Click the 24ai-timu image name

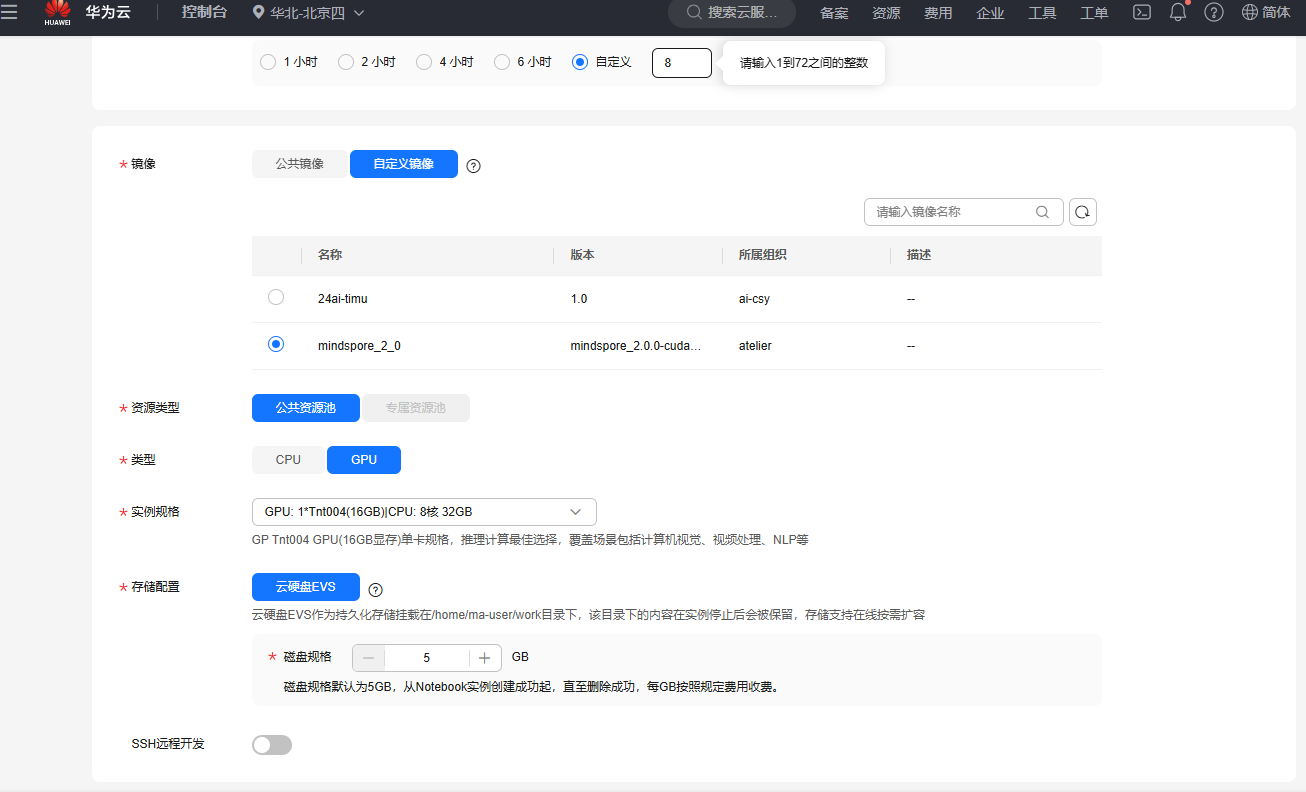343,299
